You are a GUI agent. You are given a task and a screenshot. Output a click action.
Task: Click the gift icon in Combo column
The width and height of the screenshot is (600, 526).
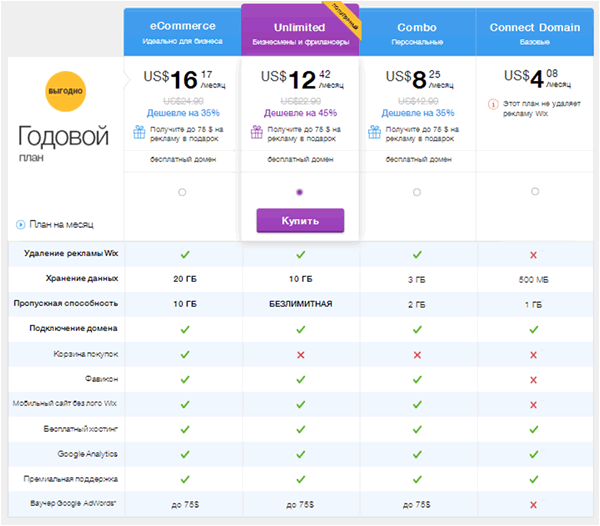pyautogui.click(x=374, y=132)
